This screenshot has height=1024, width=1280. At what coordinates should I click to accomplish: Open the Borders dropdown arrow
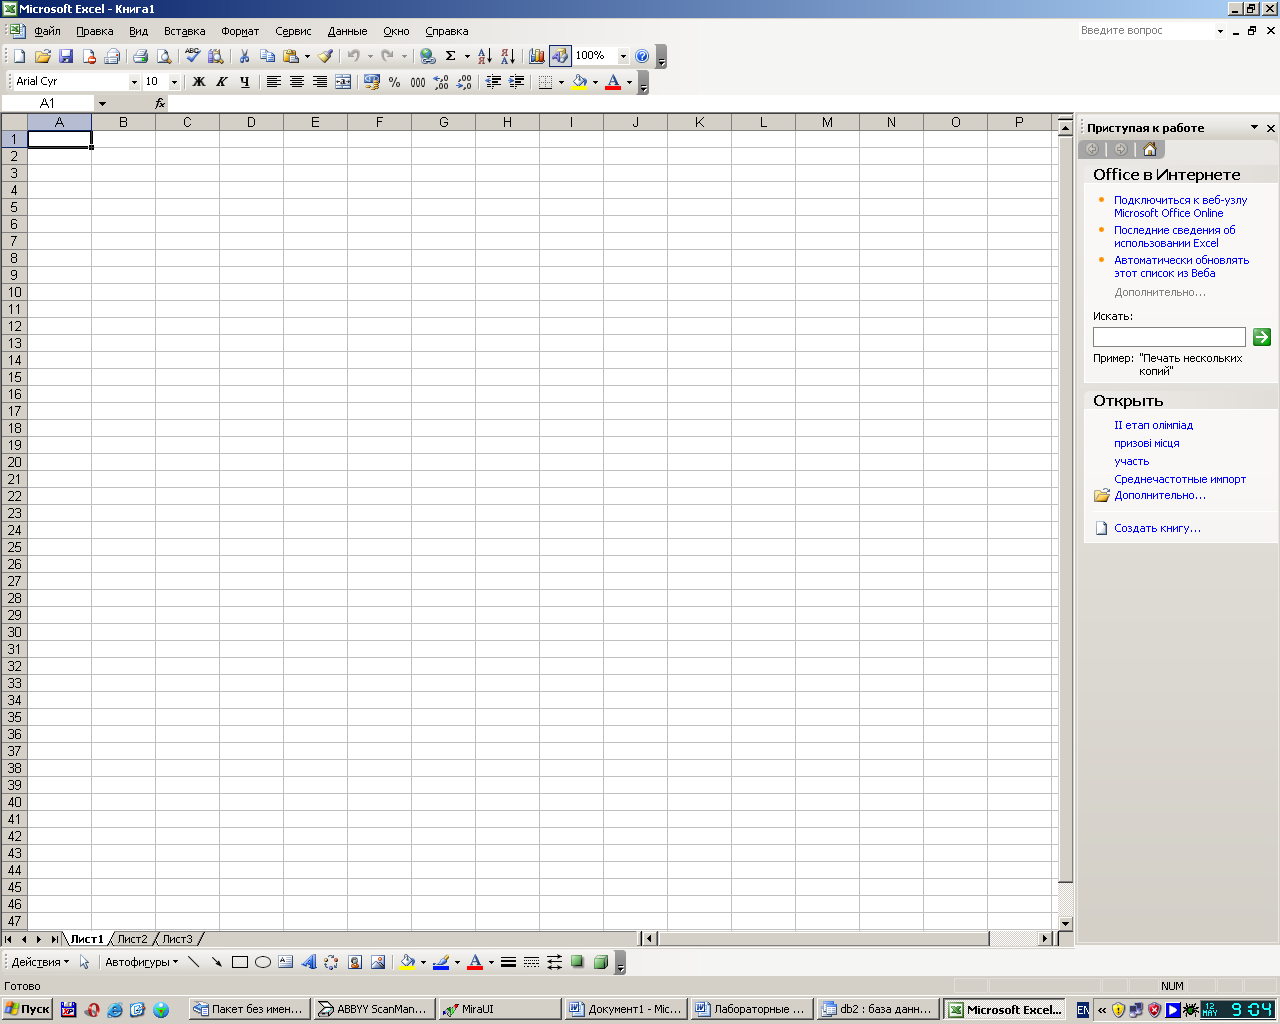click(561, 82)
